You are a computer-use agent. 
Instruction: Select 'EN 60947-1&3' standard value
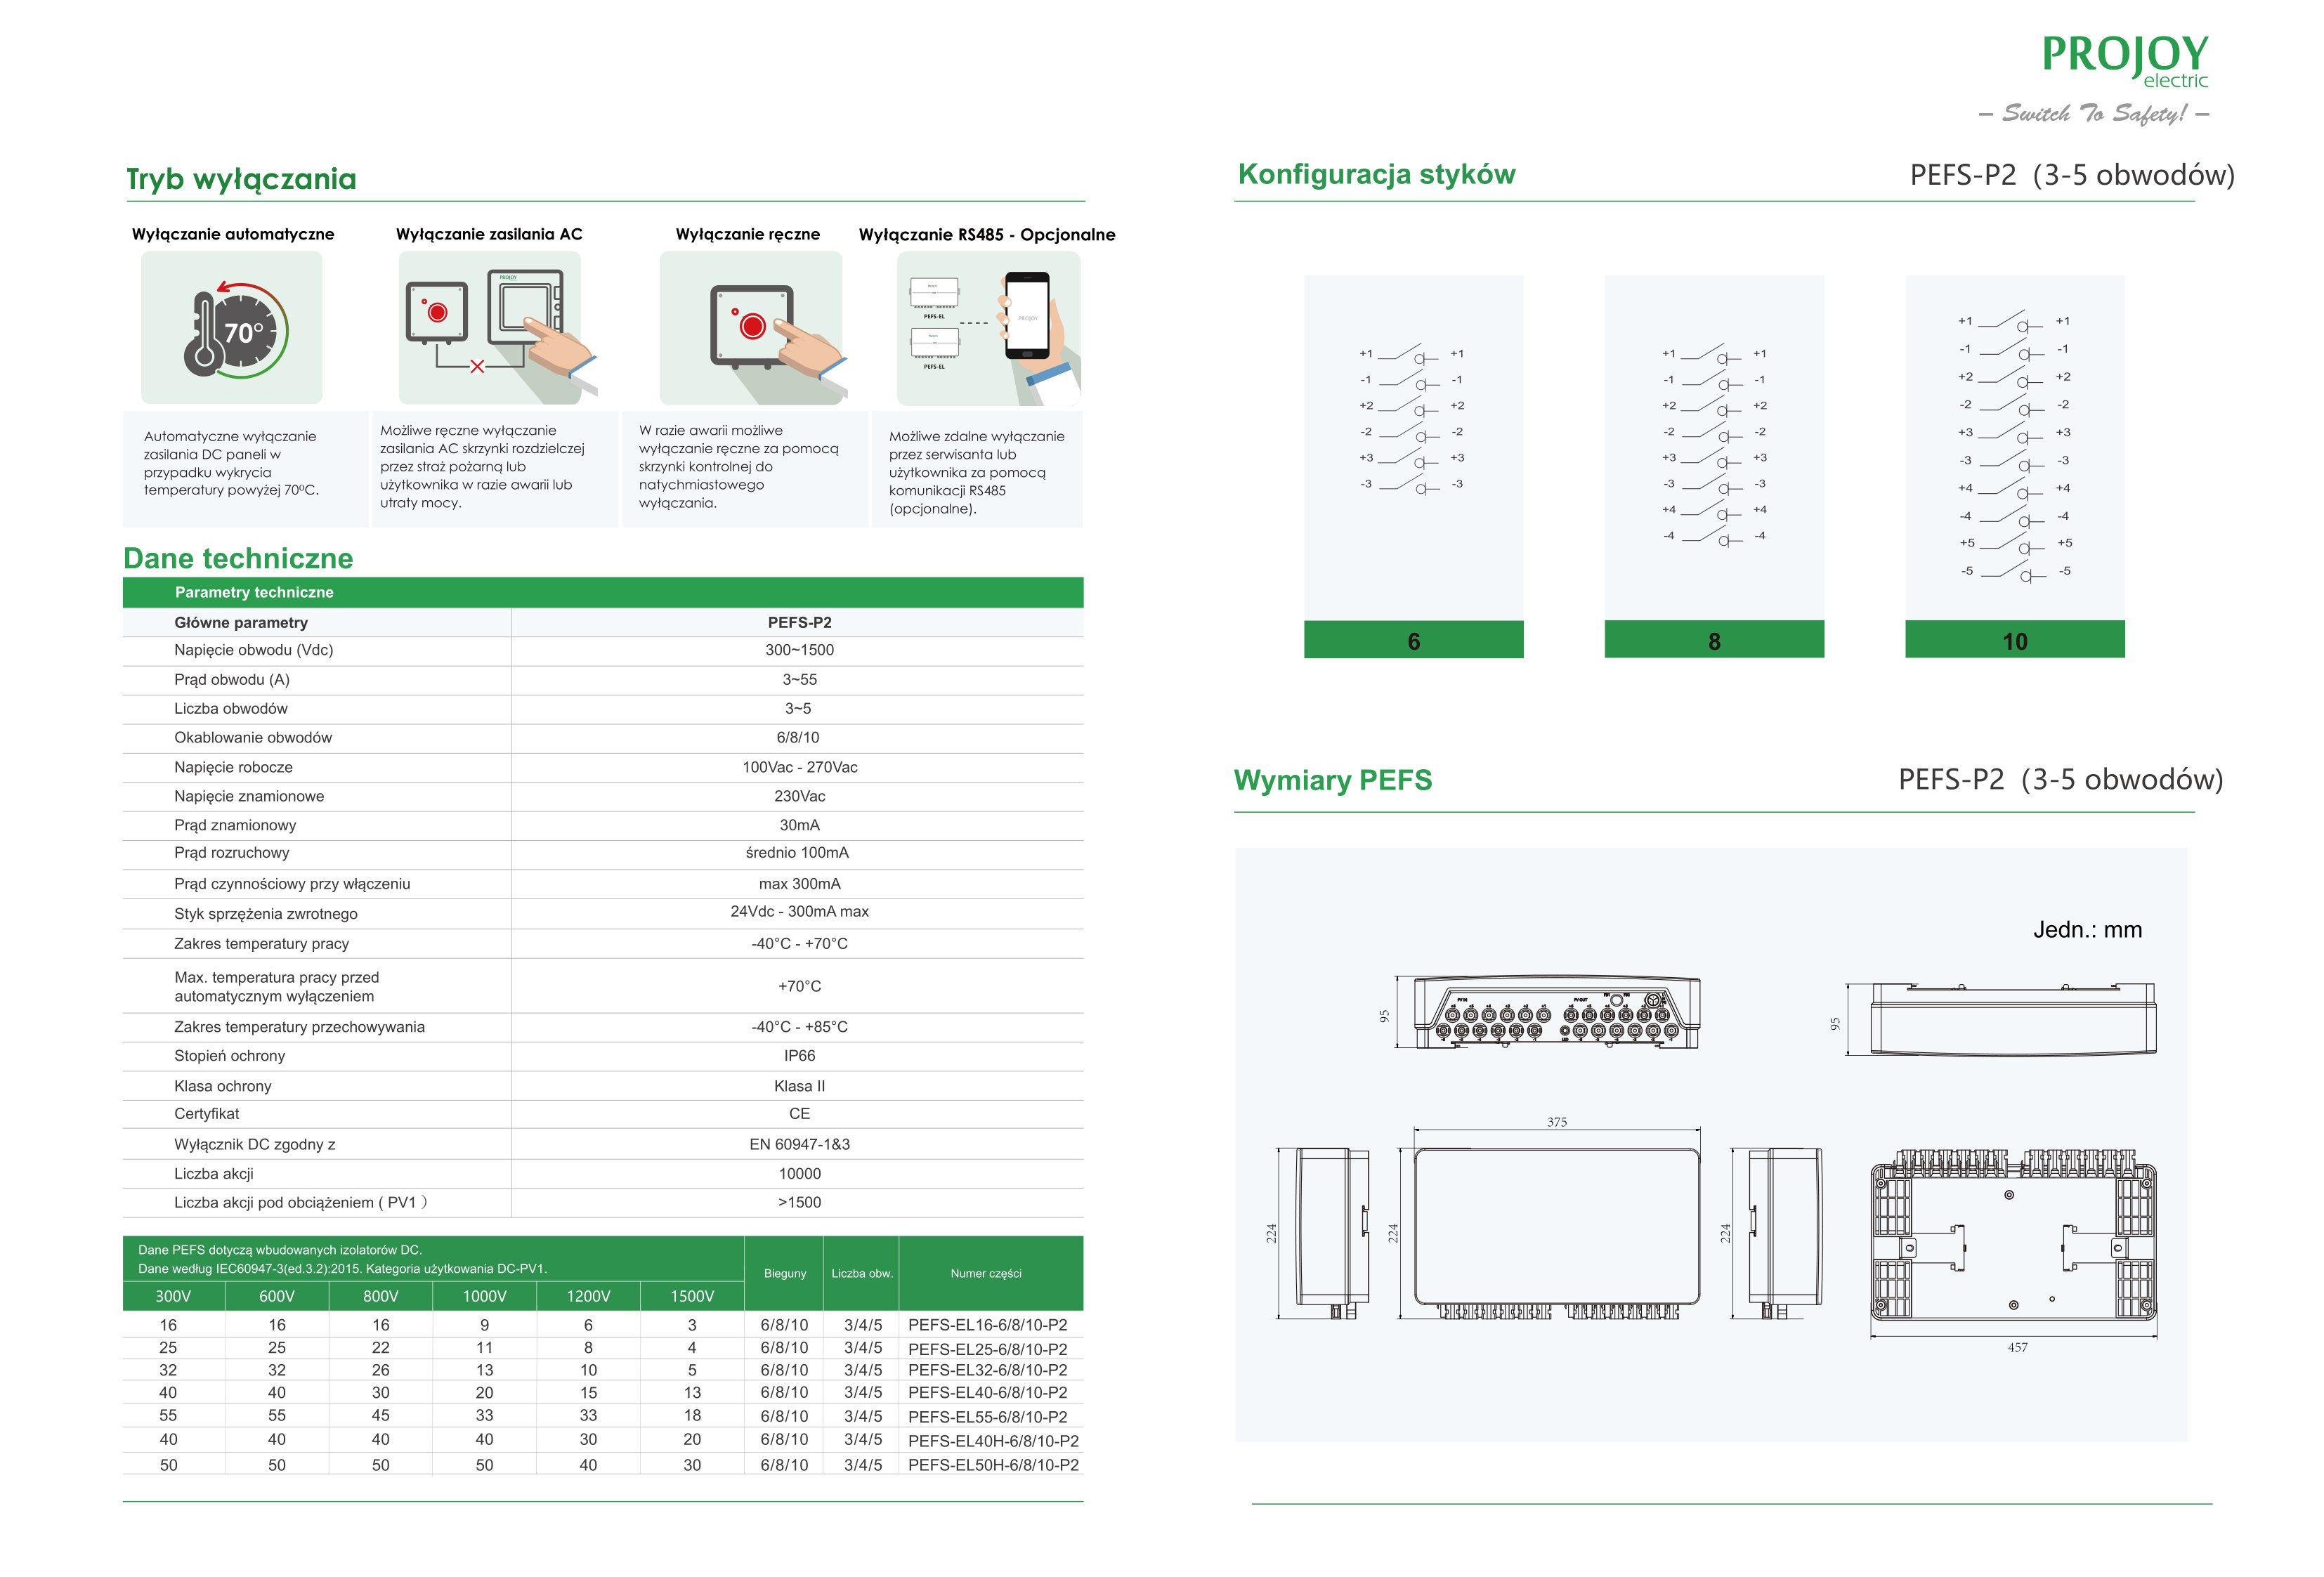pyautogui.click(x=799, y=1144)
